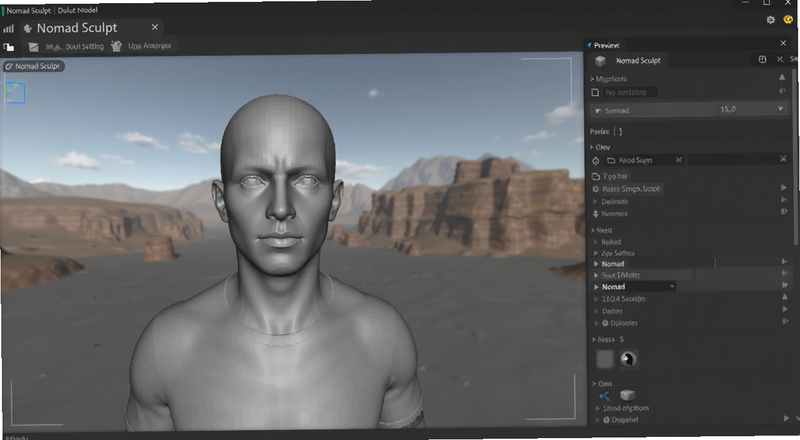Click the cube icon in the Preview panel
800x440 pixels.
pyautogui.click(x=600, y=61)
